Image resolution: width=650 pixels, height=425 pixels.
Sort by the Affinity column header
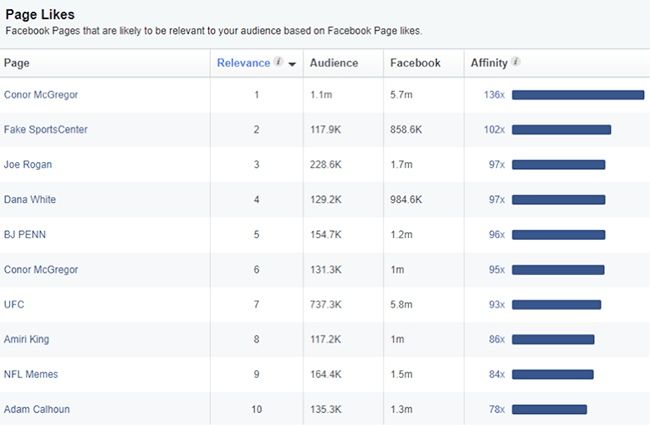pyautogui.click(x=489, y=63)
